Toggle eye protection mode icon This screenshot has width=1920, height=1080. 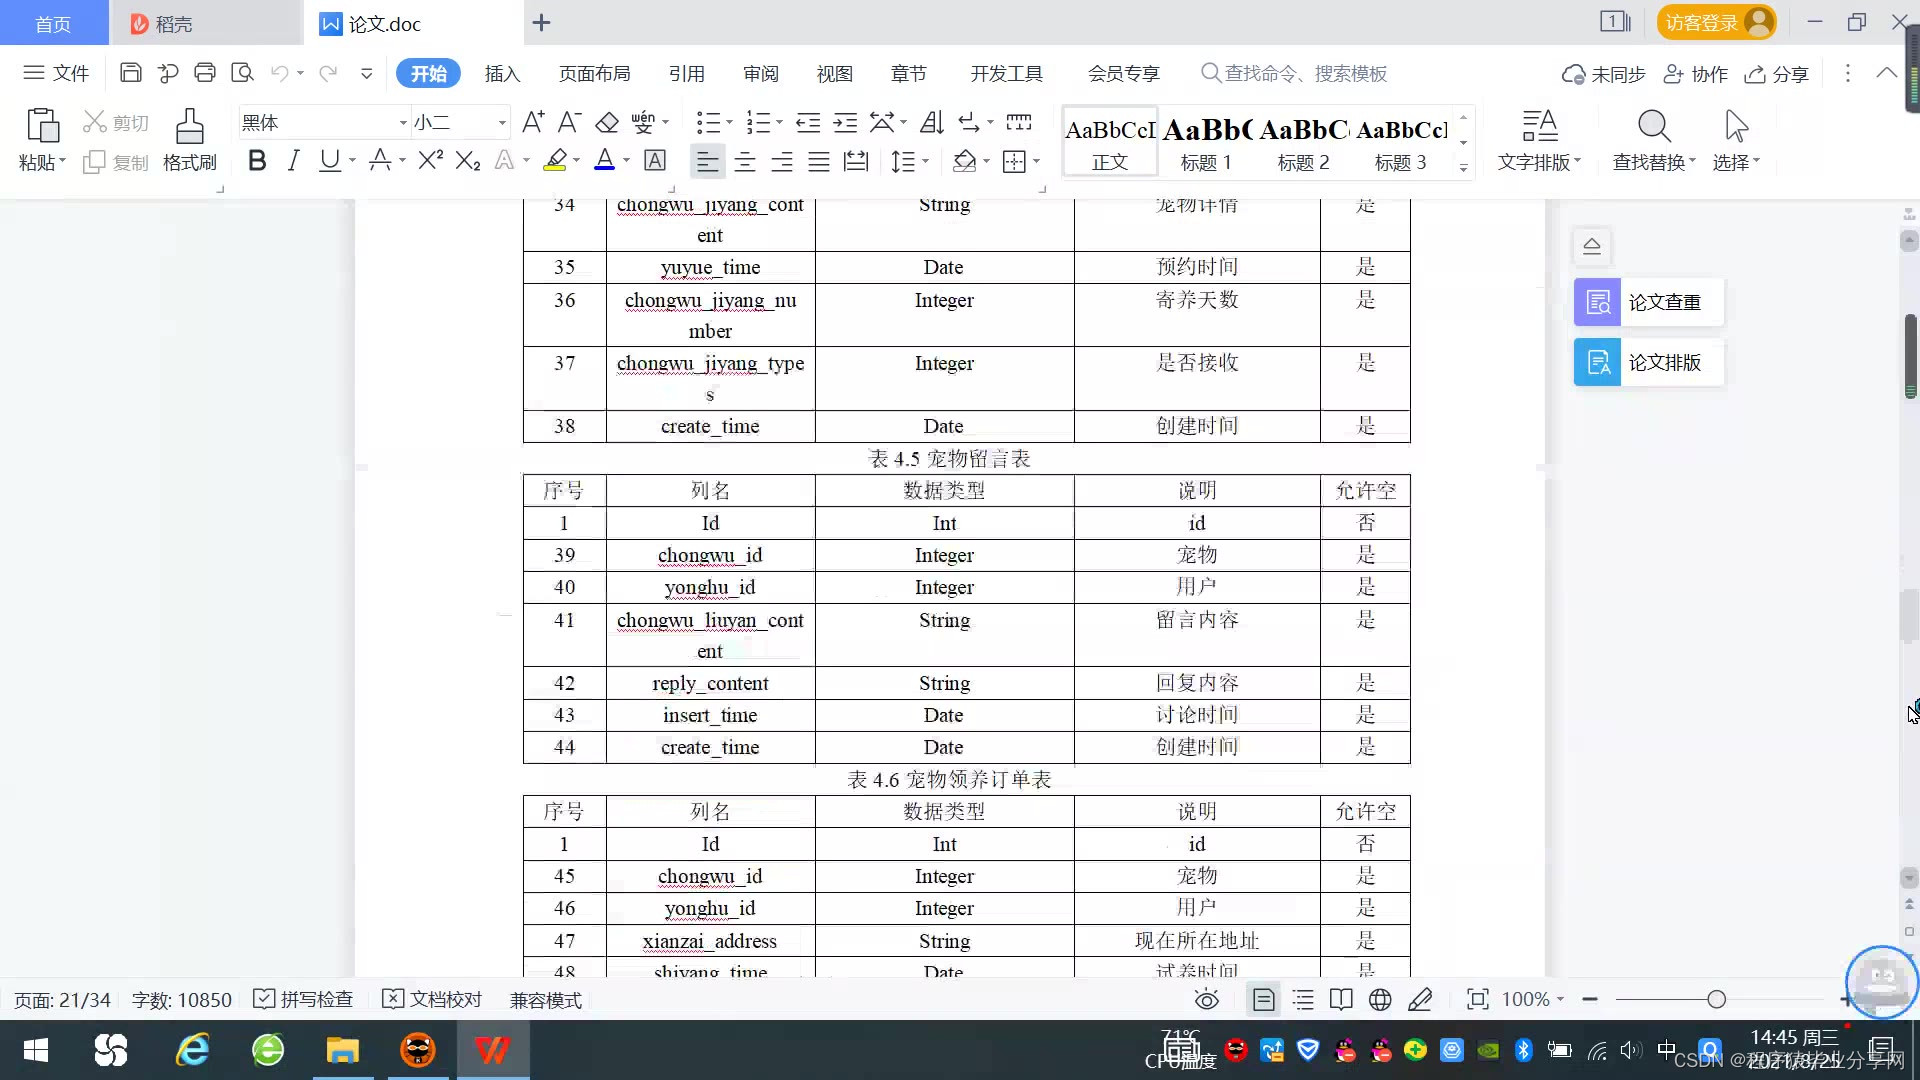point(1207,1000)
